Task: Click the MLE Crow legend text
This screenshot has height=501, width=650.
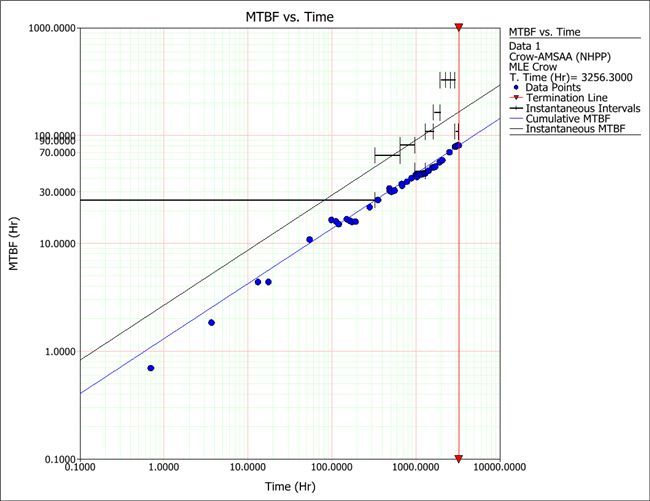Action: [x=536, y=67]
